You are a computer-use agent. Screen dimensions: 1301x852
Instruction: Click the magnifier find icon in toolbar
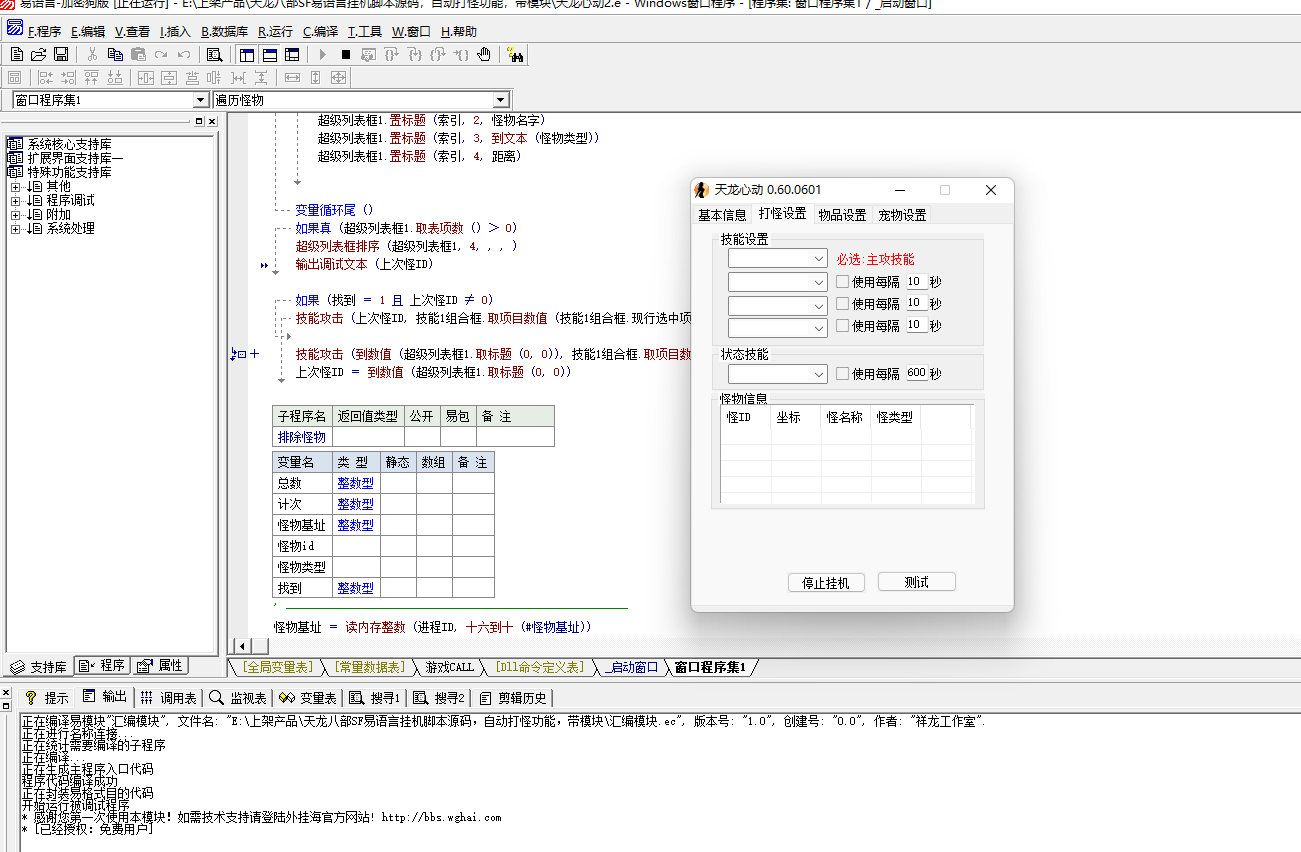213,54
